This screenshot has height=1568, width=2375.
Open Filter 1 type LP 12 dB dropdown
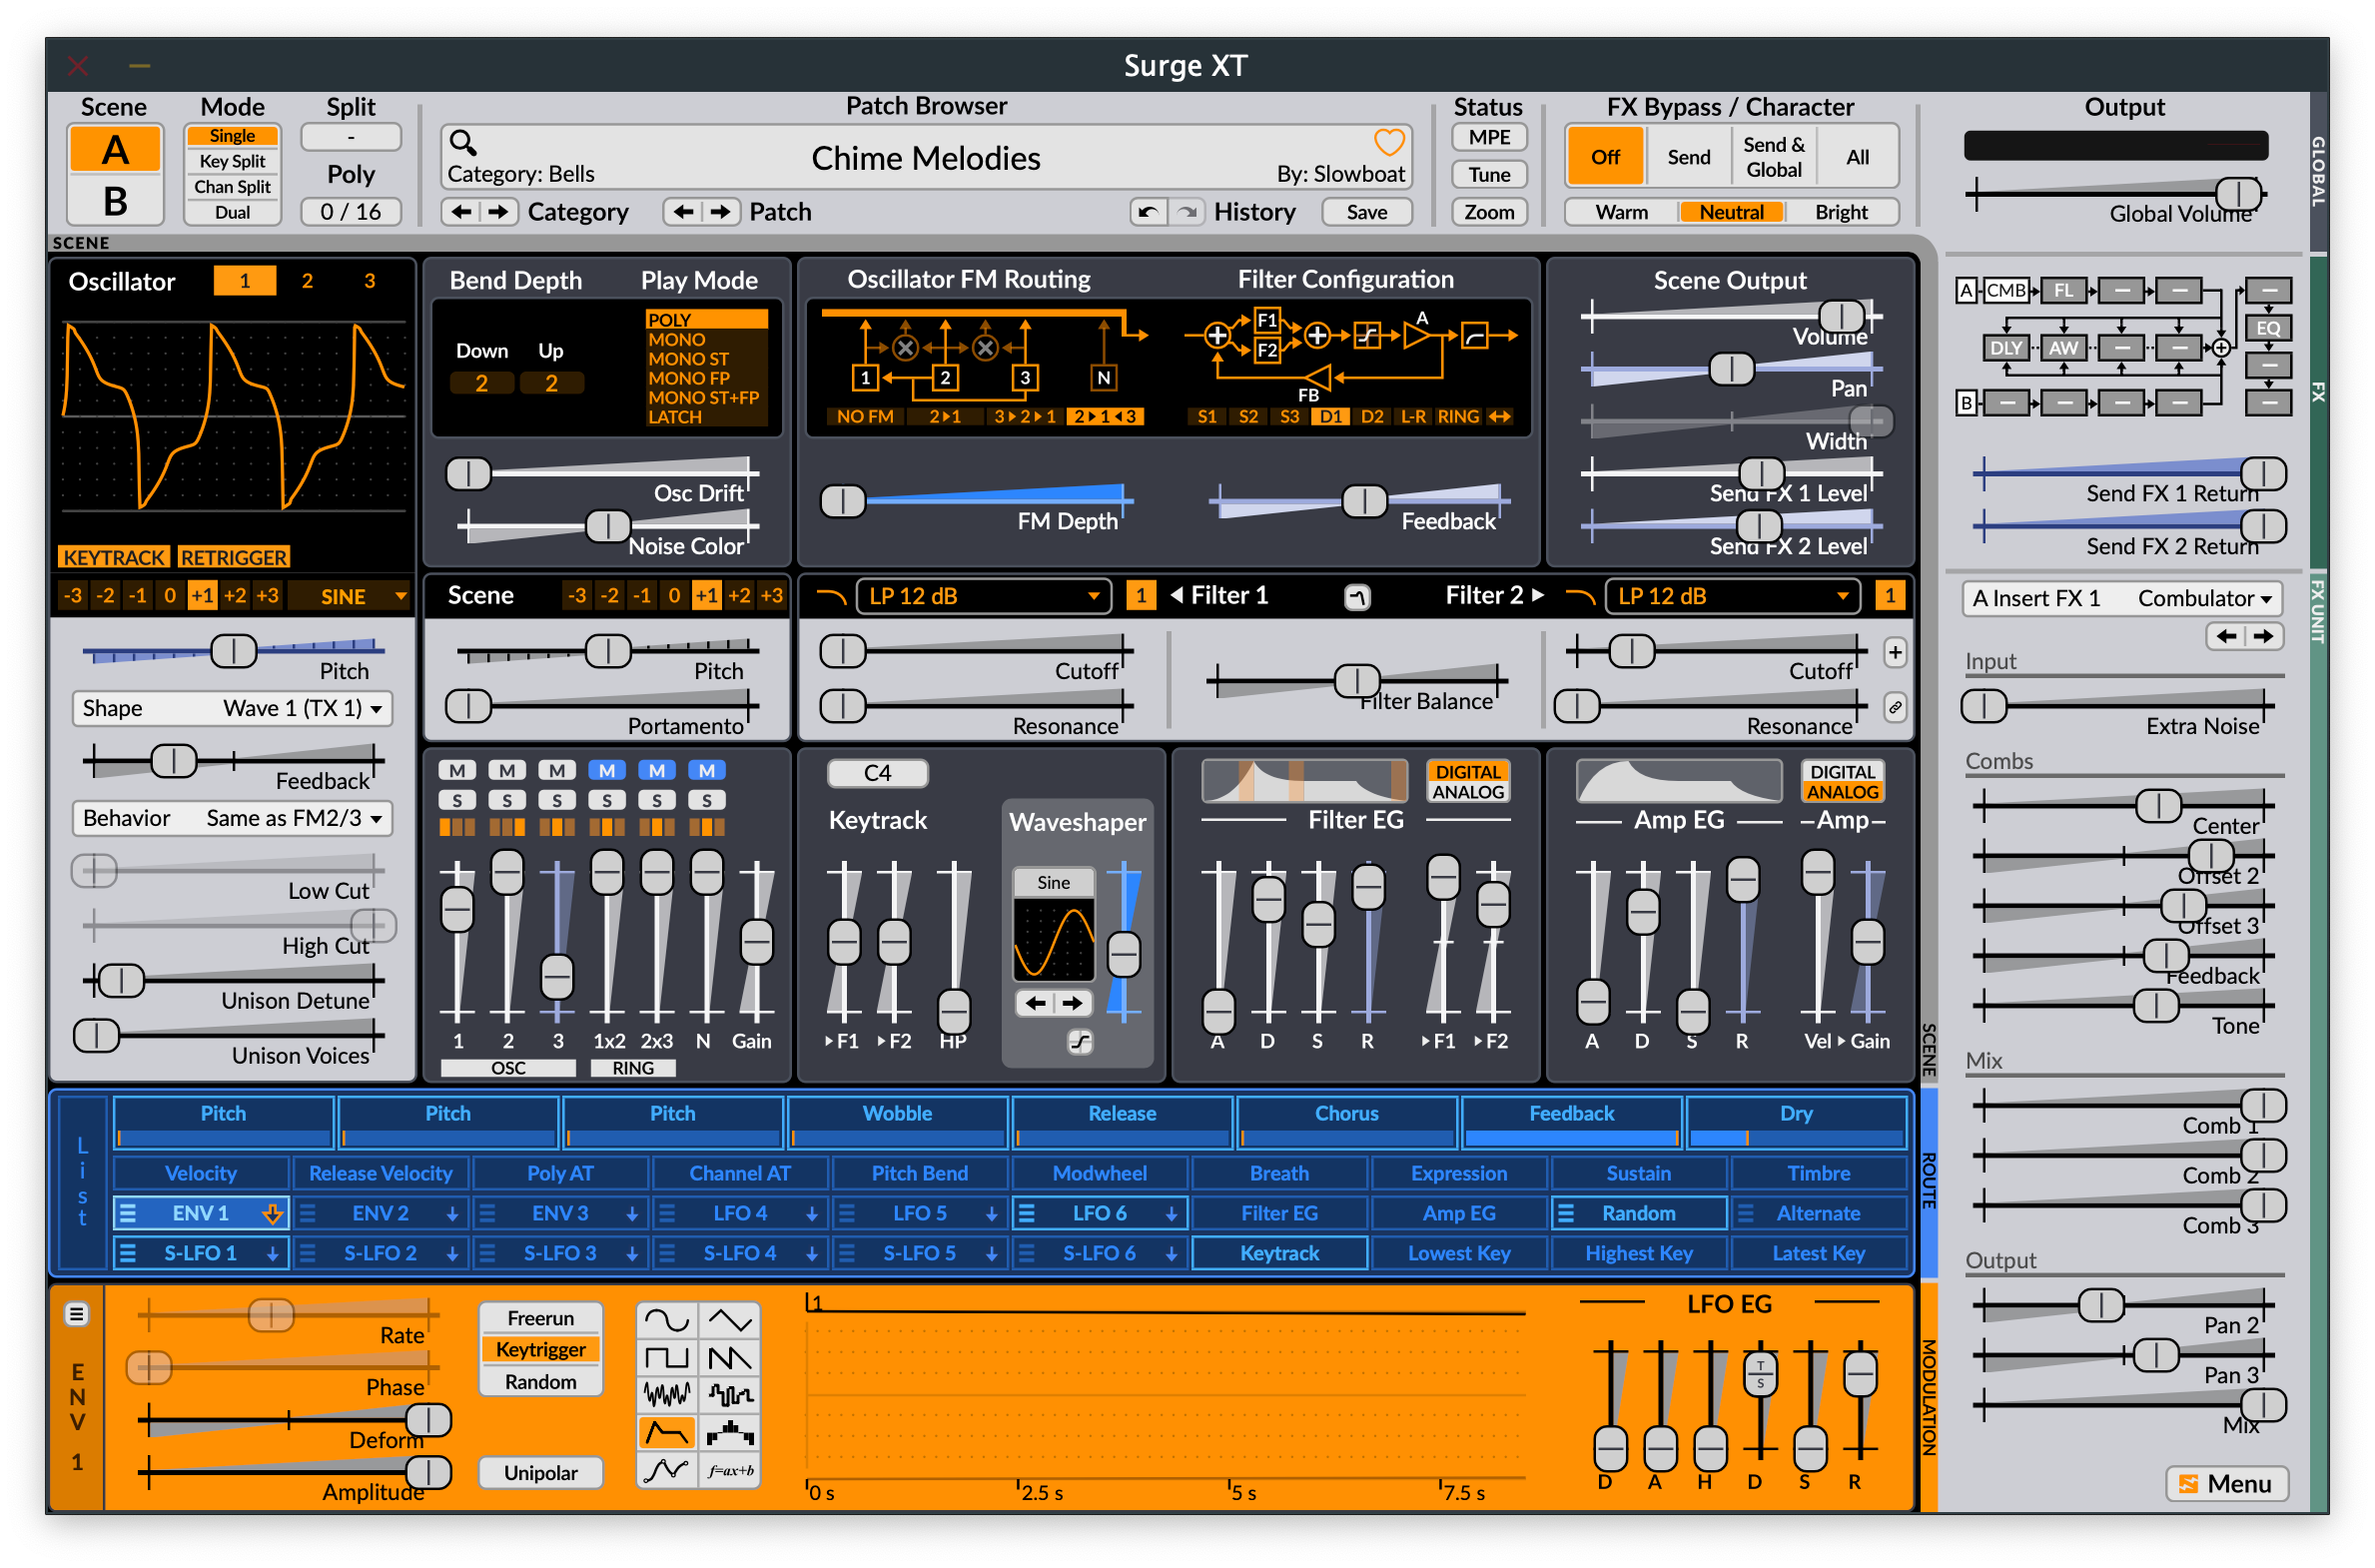pyautogui.click(x=983, y=596)
